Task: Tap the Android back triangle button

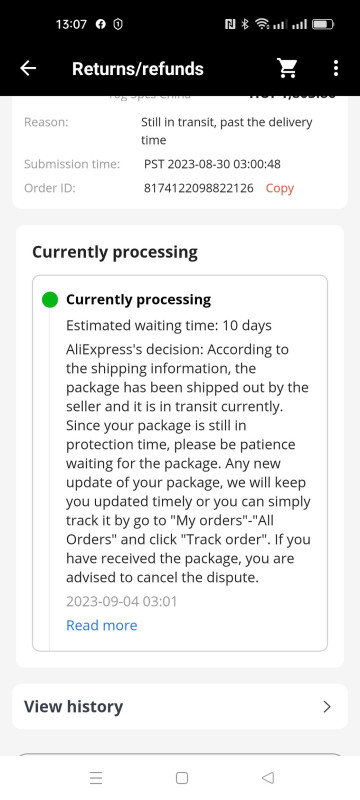Action: (268, 778)
